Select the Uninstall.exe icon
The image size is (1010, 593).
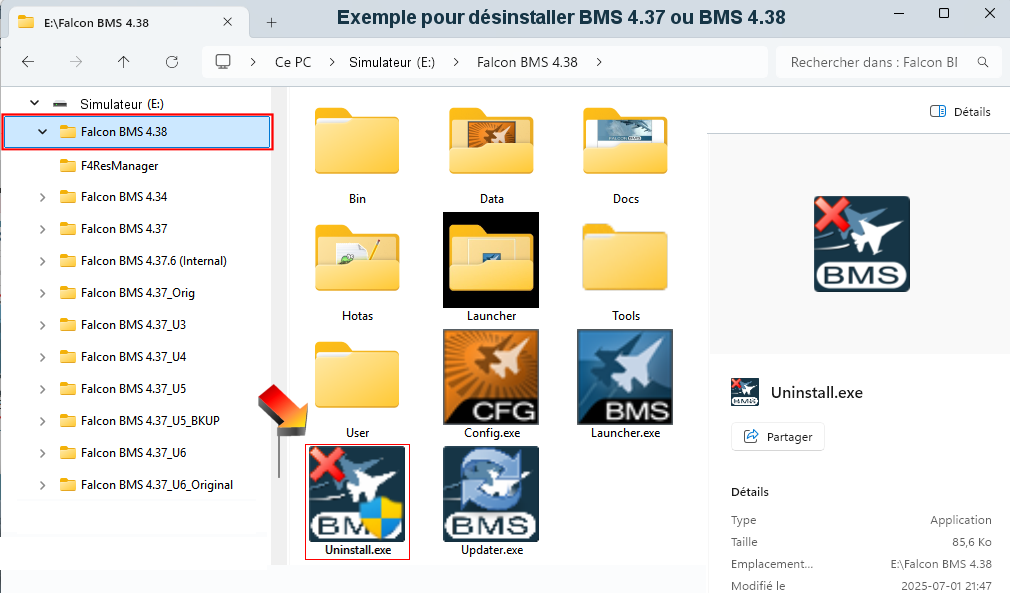point(357,494)
